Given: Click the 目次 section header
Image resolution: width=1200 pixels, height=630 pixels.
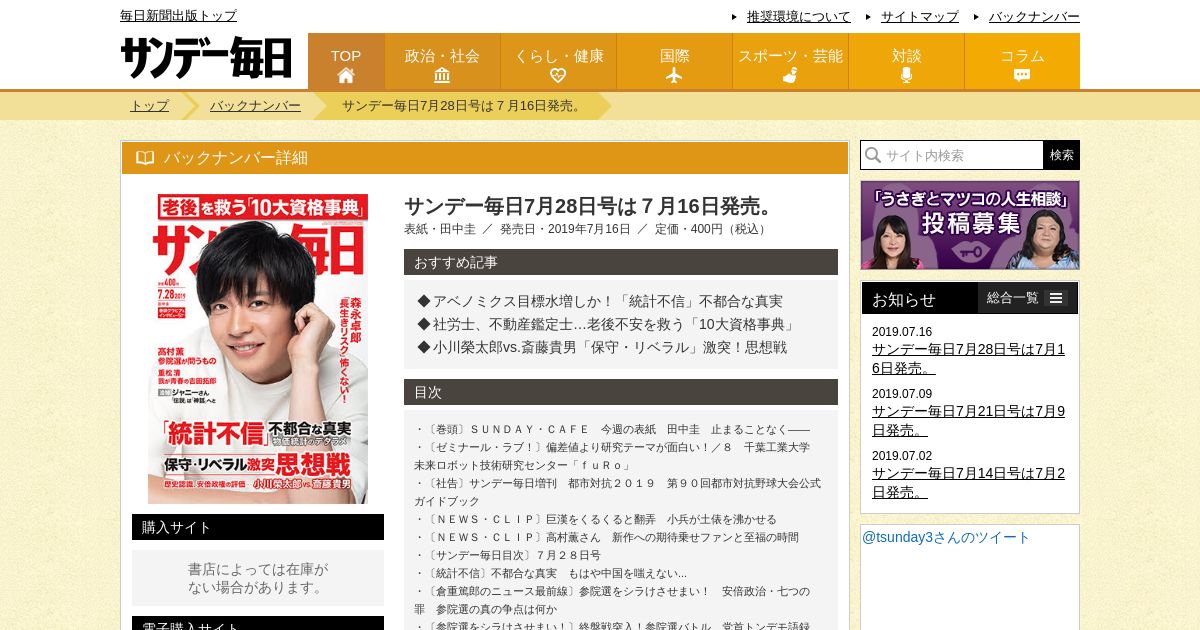Looking at the screenshot, I should click(621, 392).
